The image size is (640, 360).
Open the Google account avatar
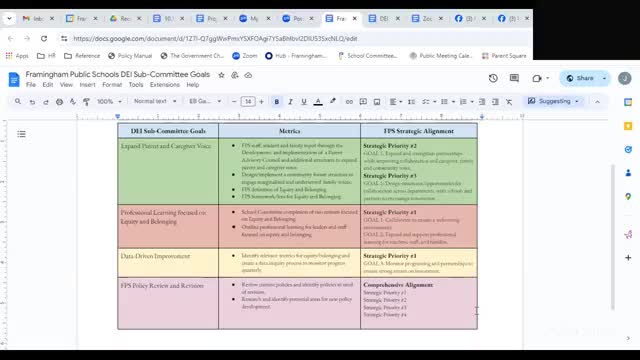point(624,78)
